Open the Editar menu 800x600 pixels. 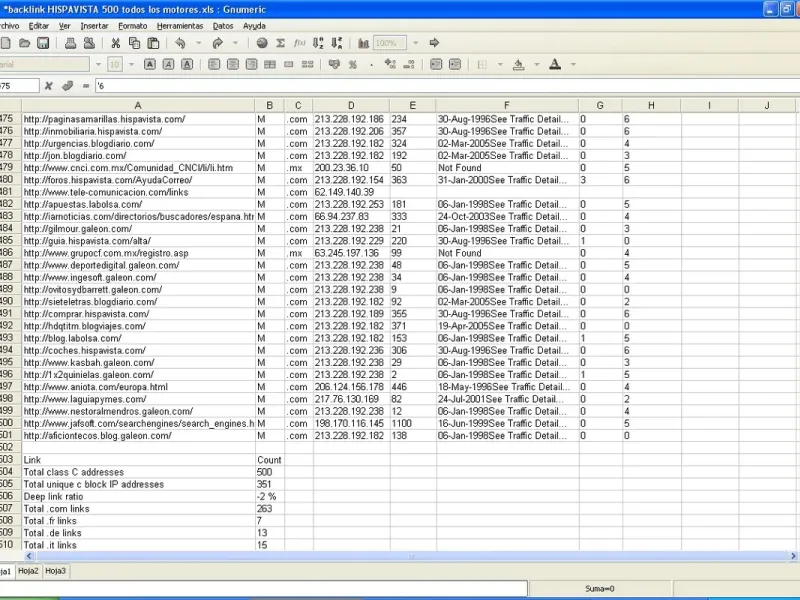coord(39,26)
